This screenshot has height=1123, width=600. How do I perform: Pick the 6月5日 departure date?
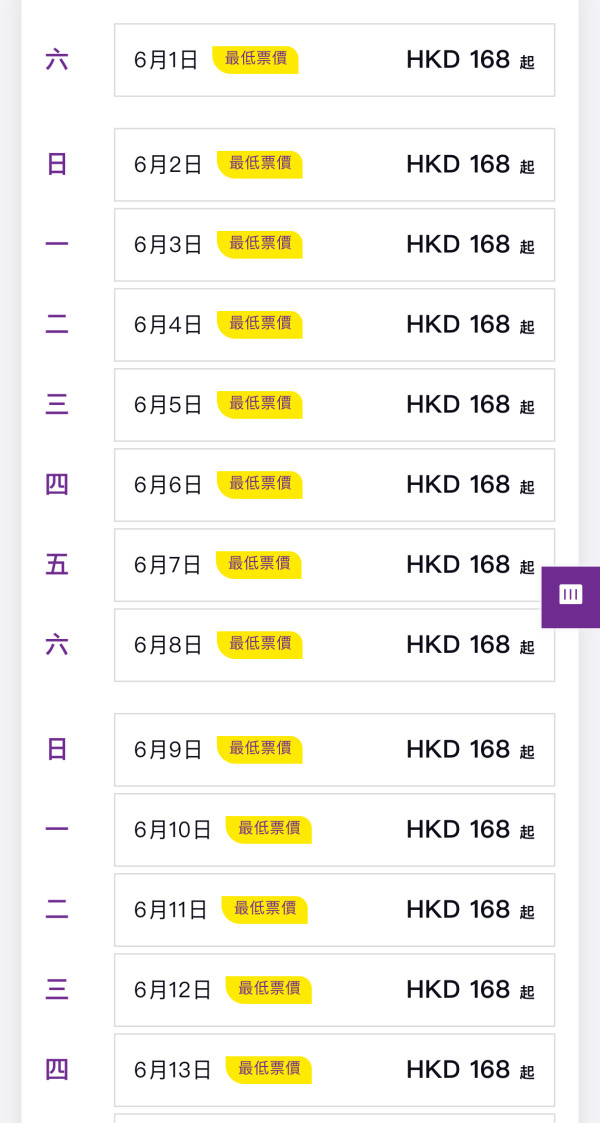pos(334,404)
